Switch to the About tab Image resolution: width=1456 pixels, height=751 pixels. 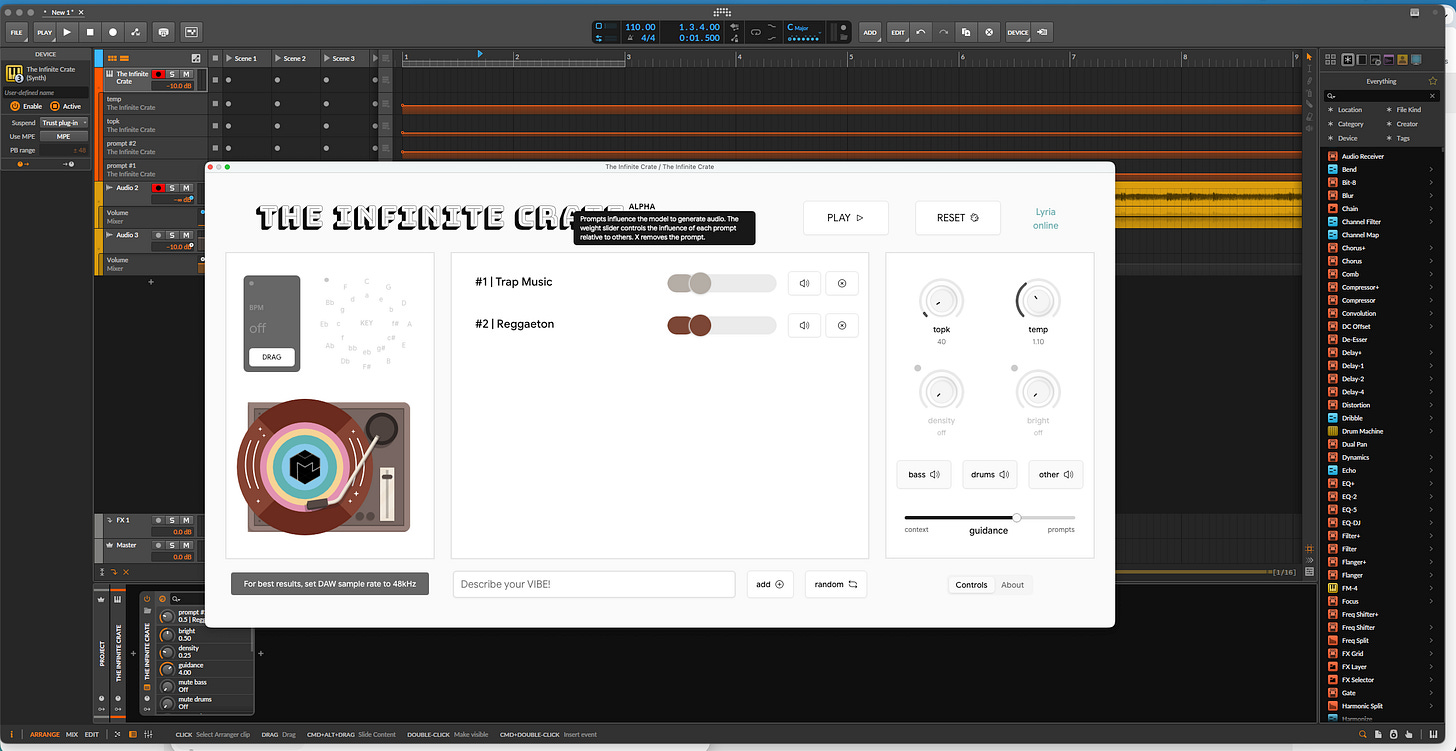point(1013,585)
